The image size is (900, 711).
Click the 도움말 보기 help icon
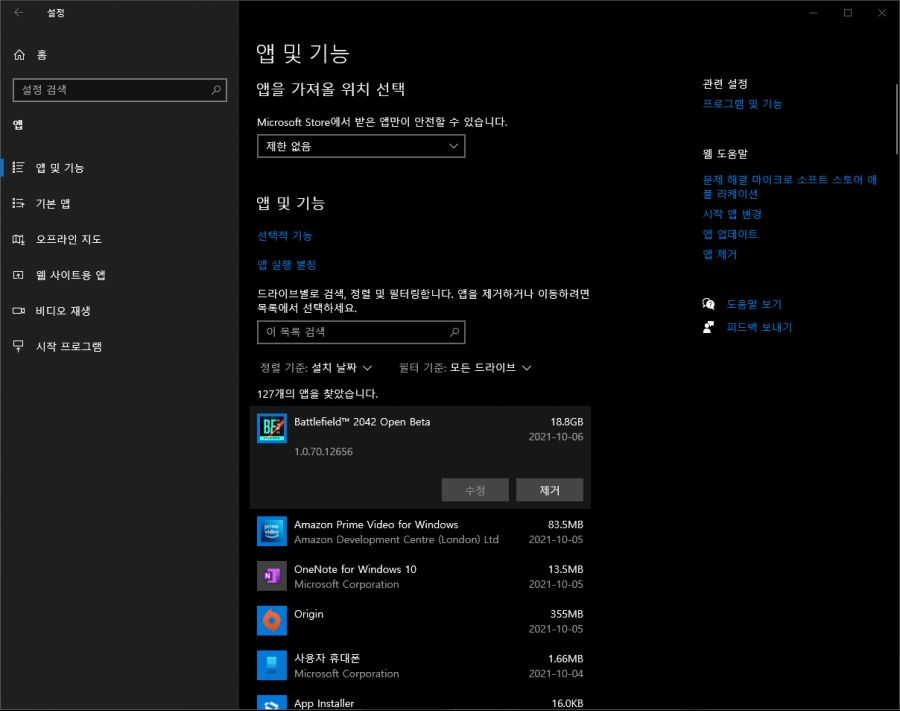point(709,304)
